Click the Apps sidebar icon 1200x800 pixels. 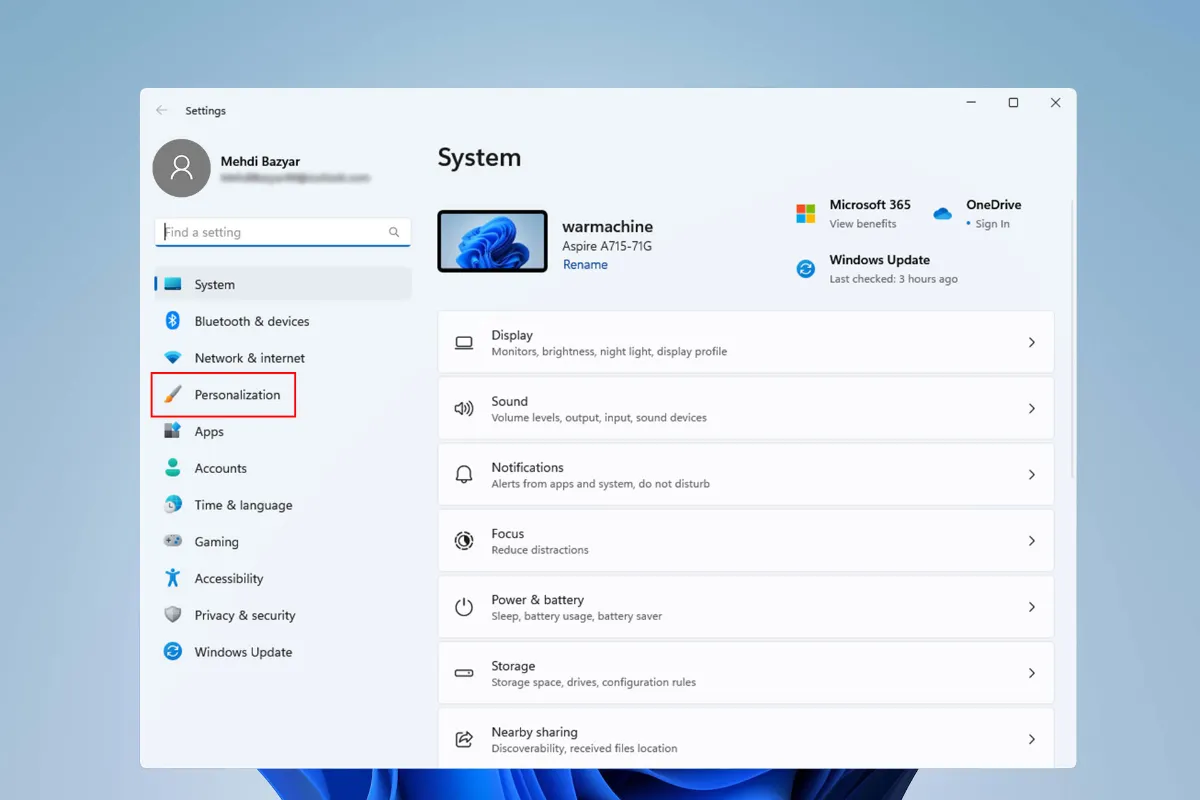(x=172, y=431)
